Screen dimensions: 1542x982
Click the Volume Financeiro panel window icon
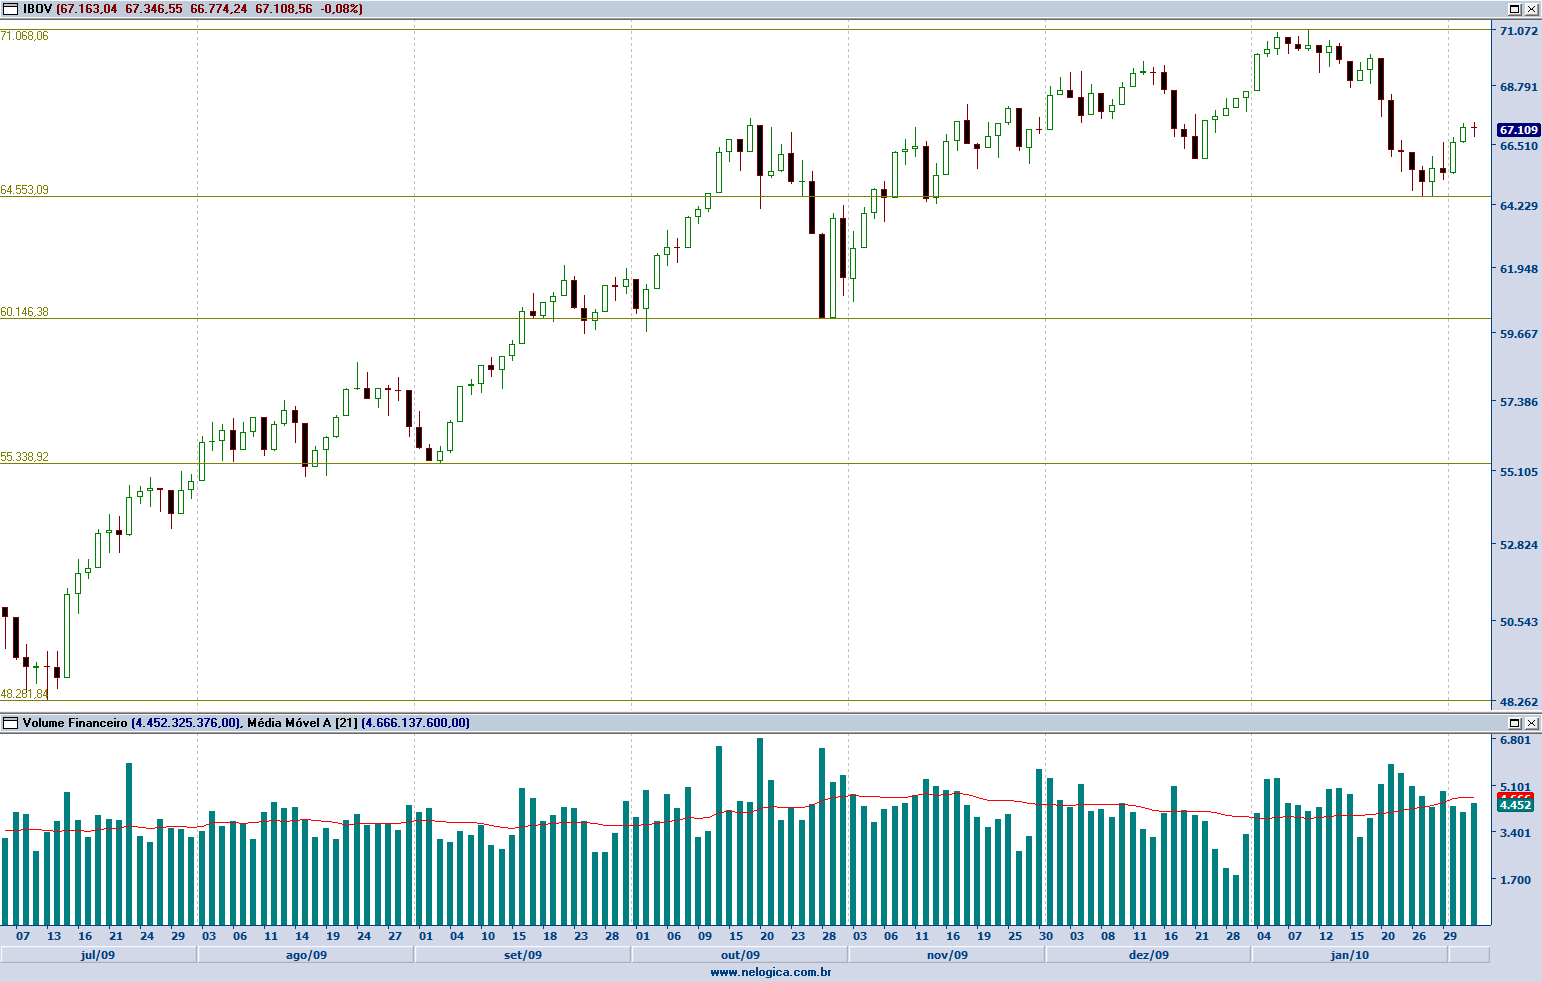[x=11, y=723]
